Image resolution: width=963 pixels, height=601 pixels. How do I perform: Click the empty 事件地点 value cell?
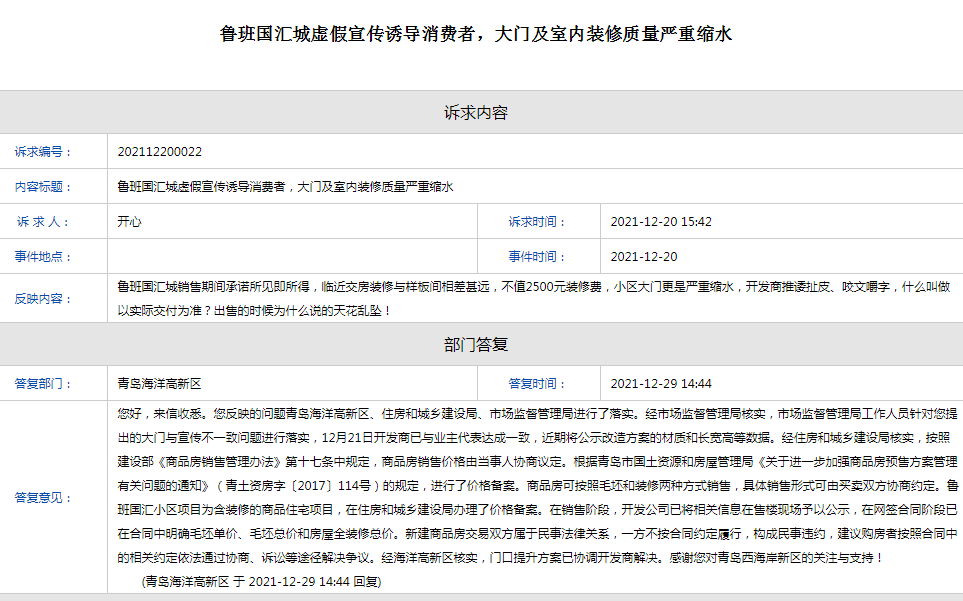[x=292, y=257]
